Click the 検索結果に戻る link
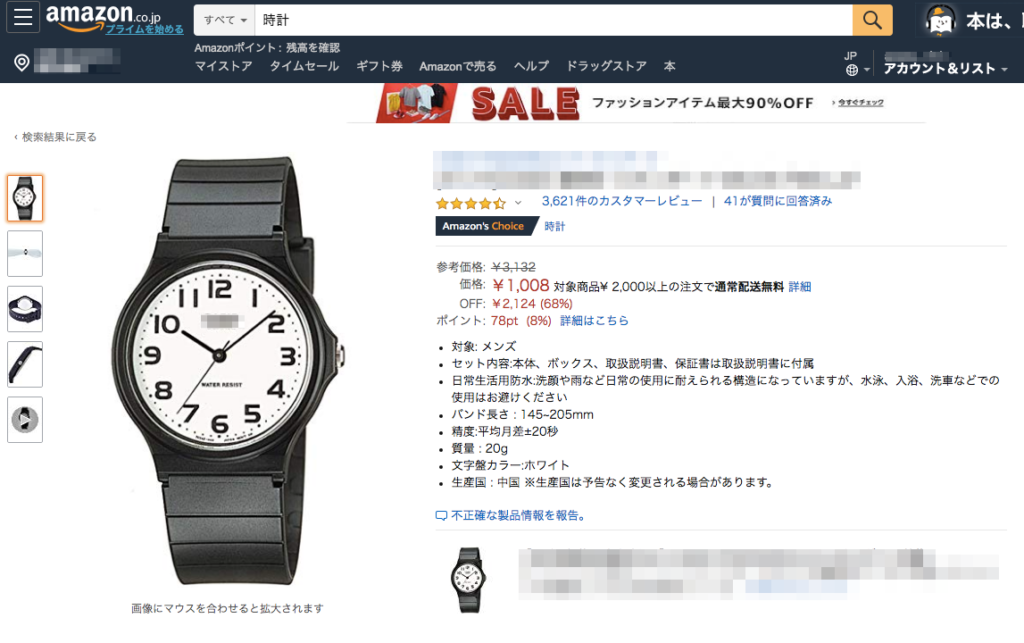Image resolution: width=1024 pixels, height=643 pixels. tap(56, 137)
